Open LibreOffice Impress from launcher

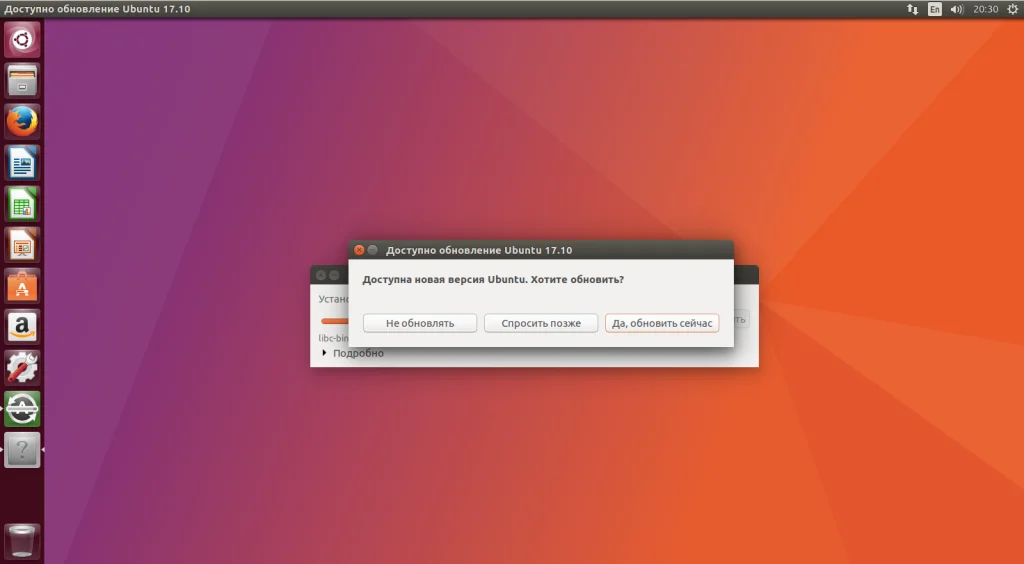pos(22,245)
